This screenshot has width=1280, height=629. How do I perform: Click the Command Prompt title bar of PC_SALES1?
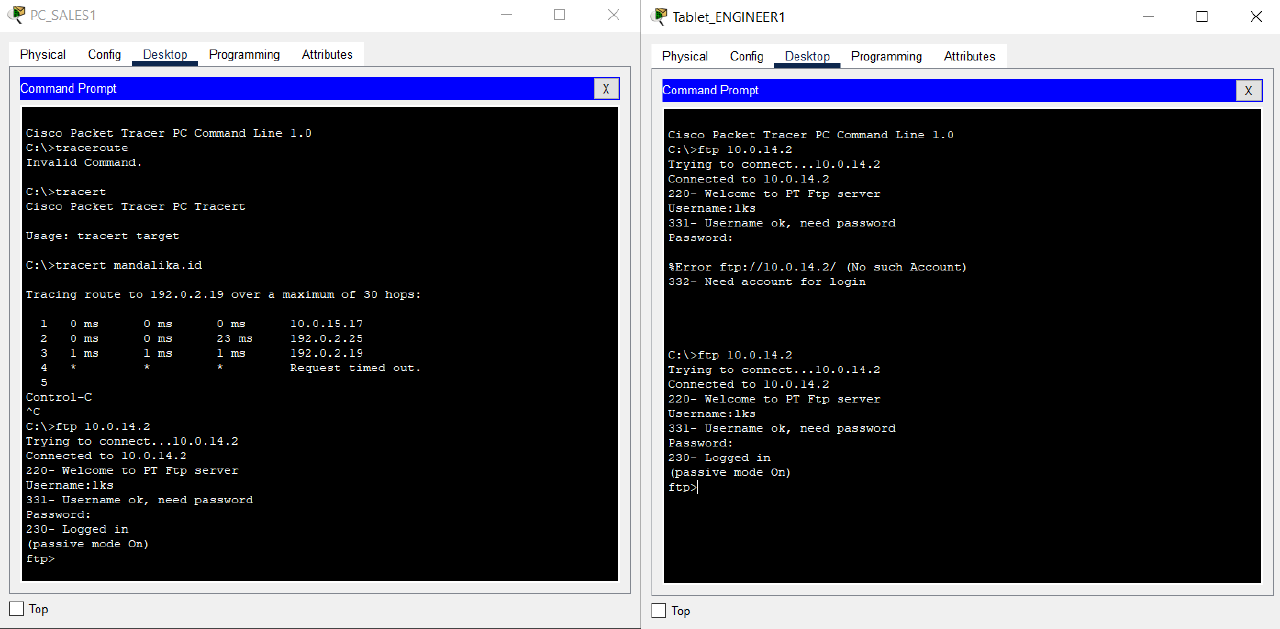(300, 88)
